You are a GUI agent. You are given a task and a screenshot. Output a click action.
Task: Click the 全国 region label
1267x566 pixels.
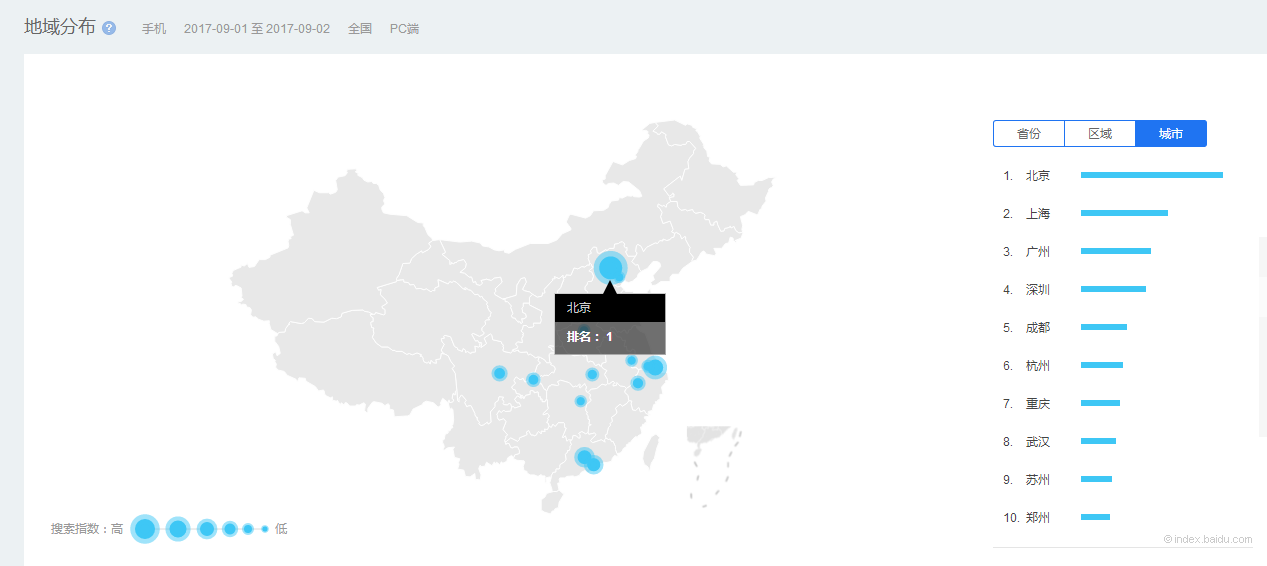(x=360, y=29)
